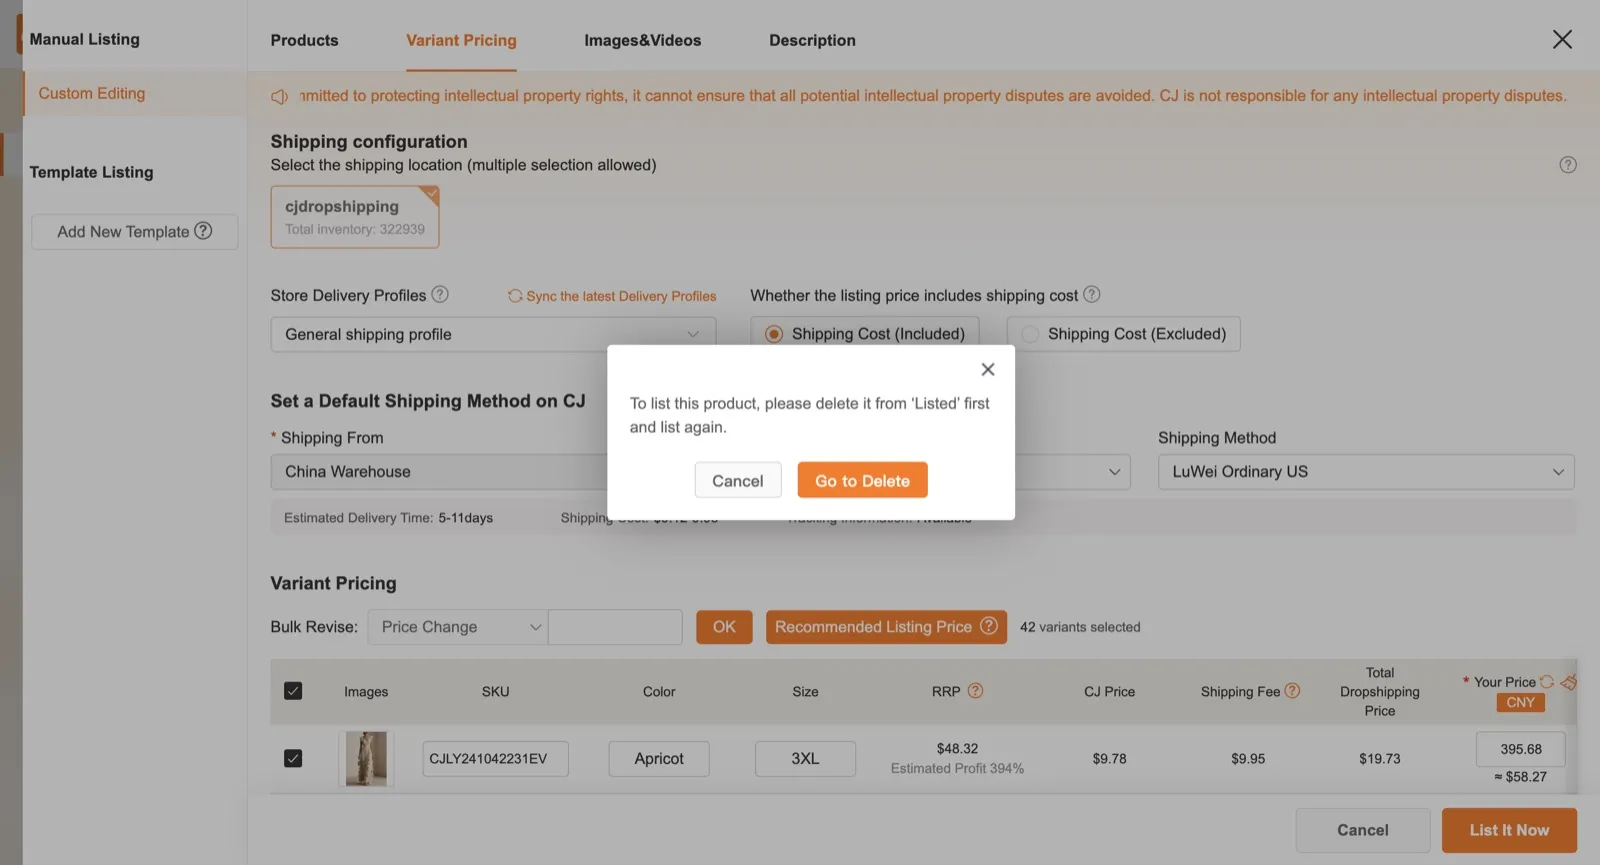
Task: Click the bulk revise value input field
Action: [615, 627]
